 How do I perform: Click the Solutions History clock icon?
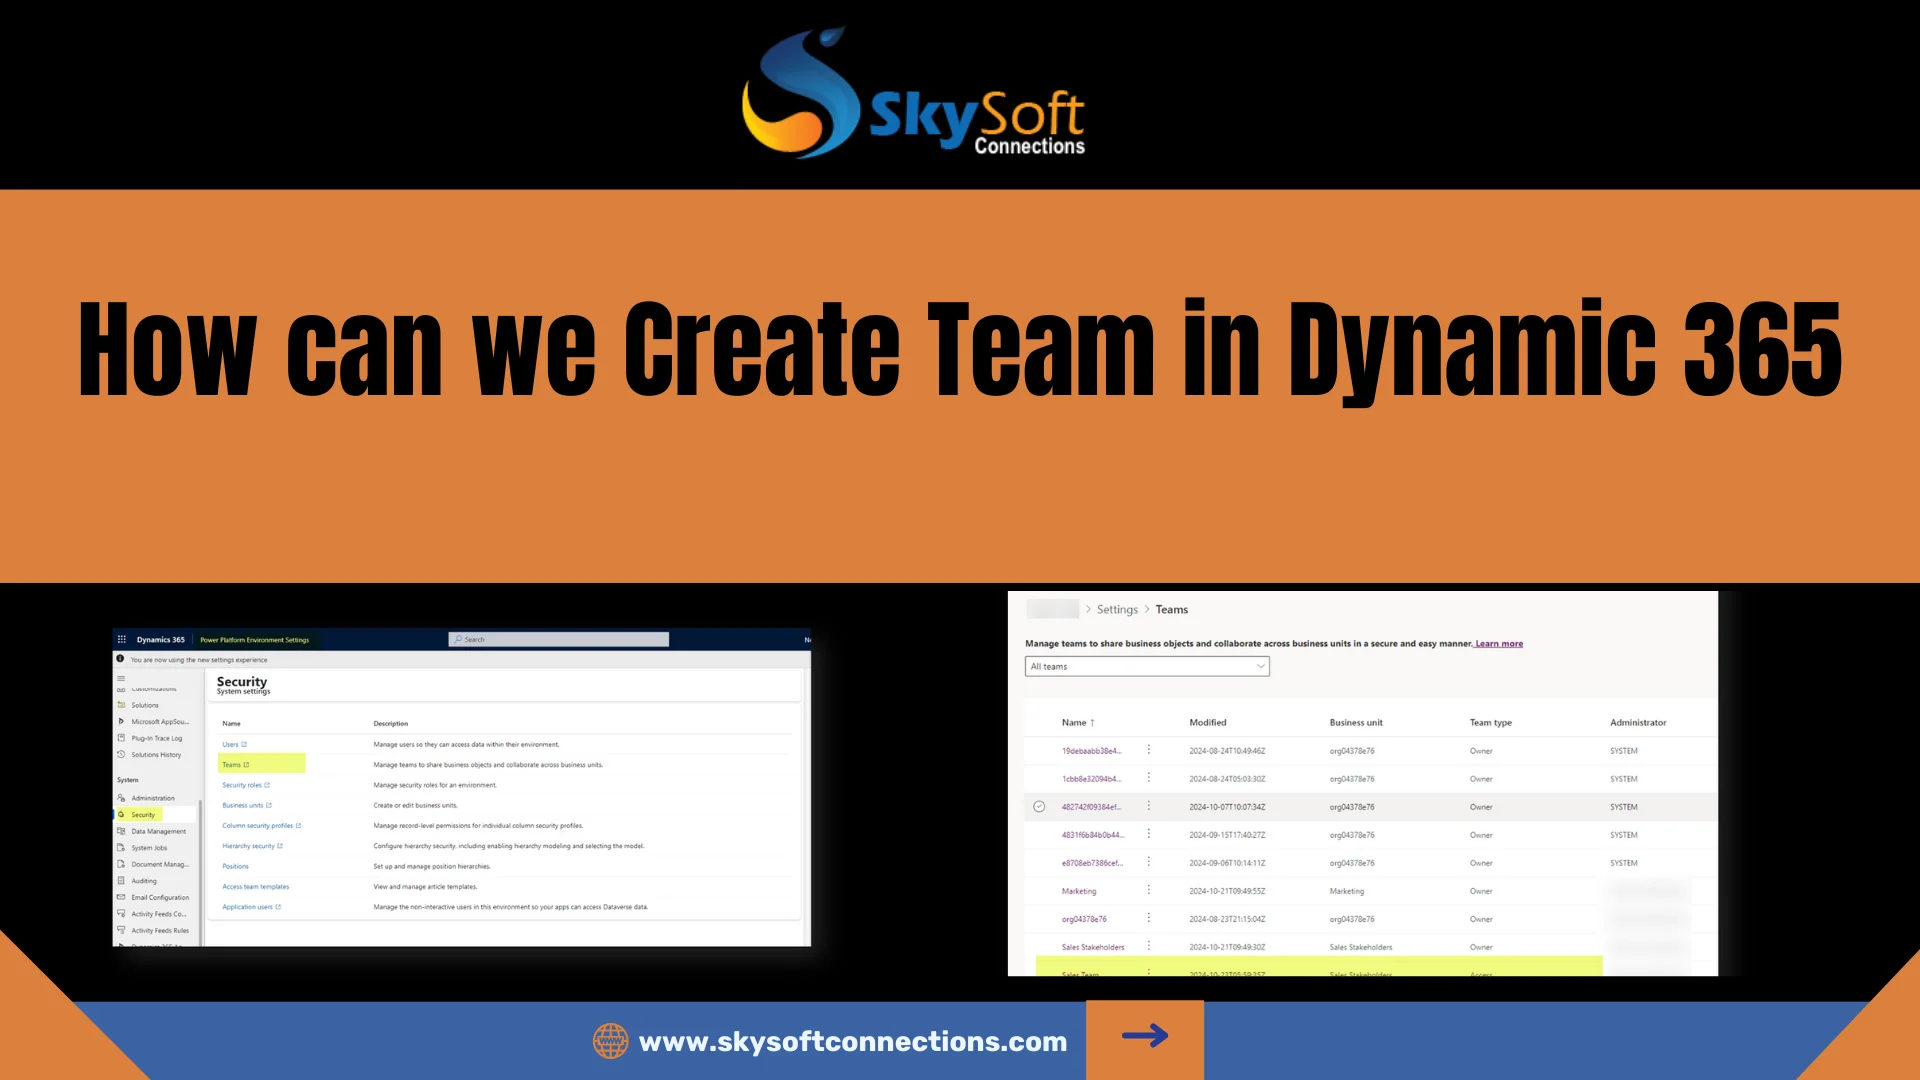[x=121, y=755]
